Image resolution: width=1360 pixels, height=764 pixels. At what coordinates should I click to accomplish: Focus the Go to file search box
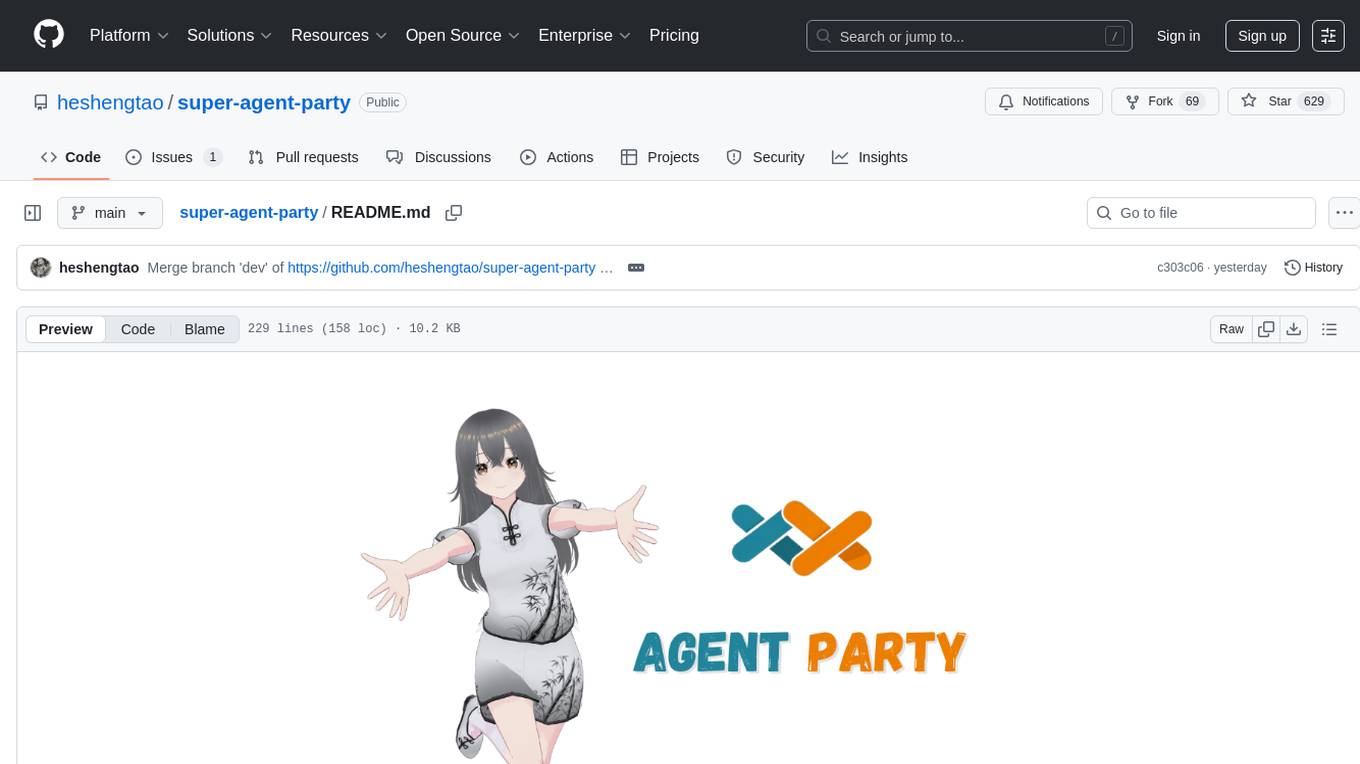click(x=1201, y=213)
